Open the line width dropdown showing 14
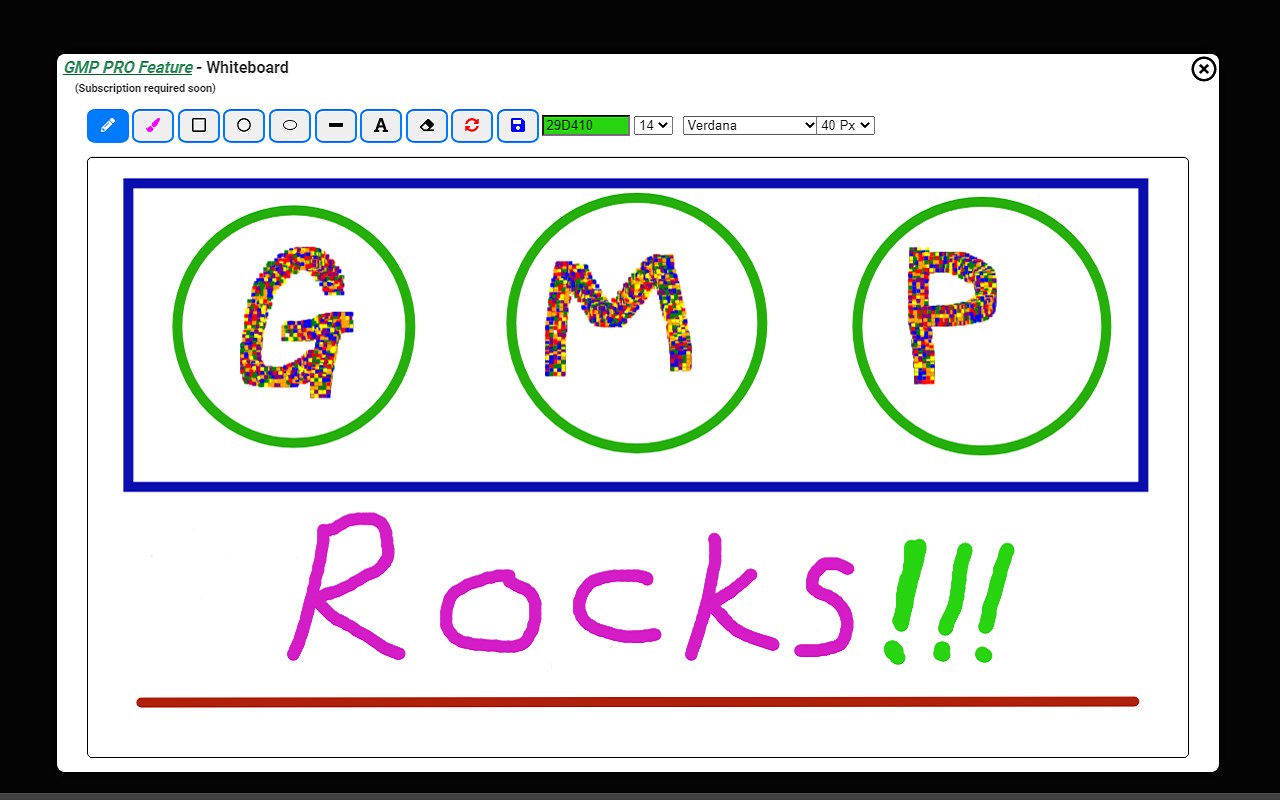The width and height of the screenshot is (1280, 800). click(653, 125)
